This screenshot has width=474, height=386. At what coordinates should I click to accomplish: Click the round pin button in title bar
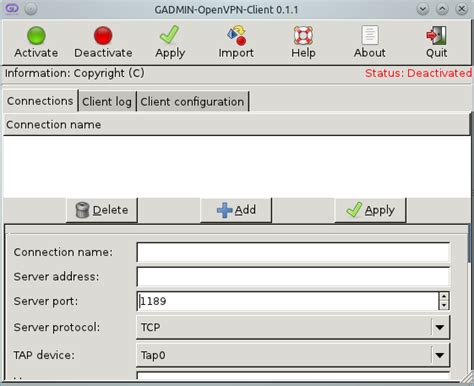click(31, 9)
